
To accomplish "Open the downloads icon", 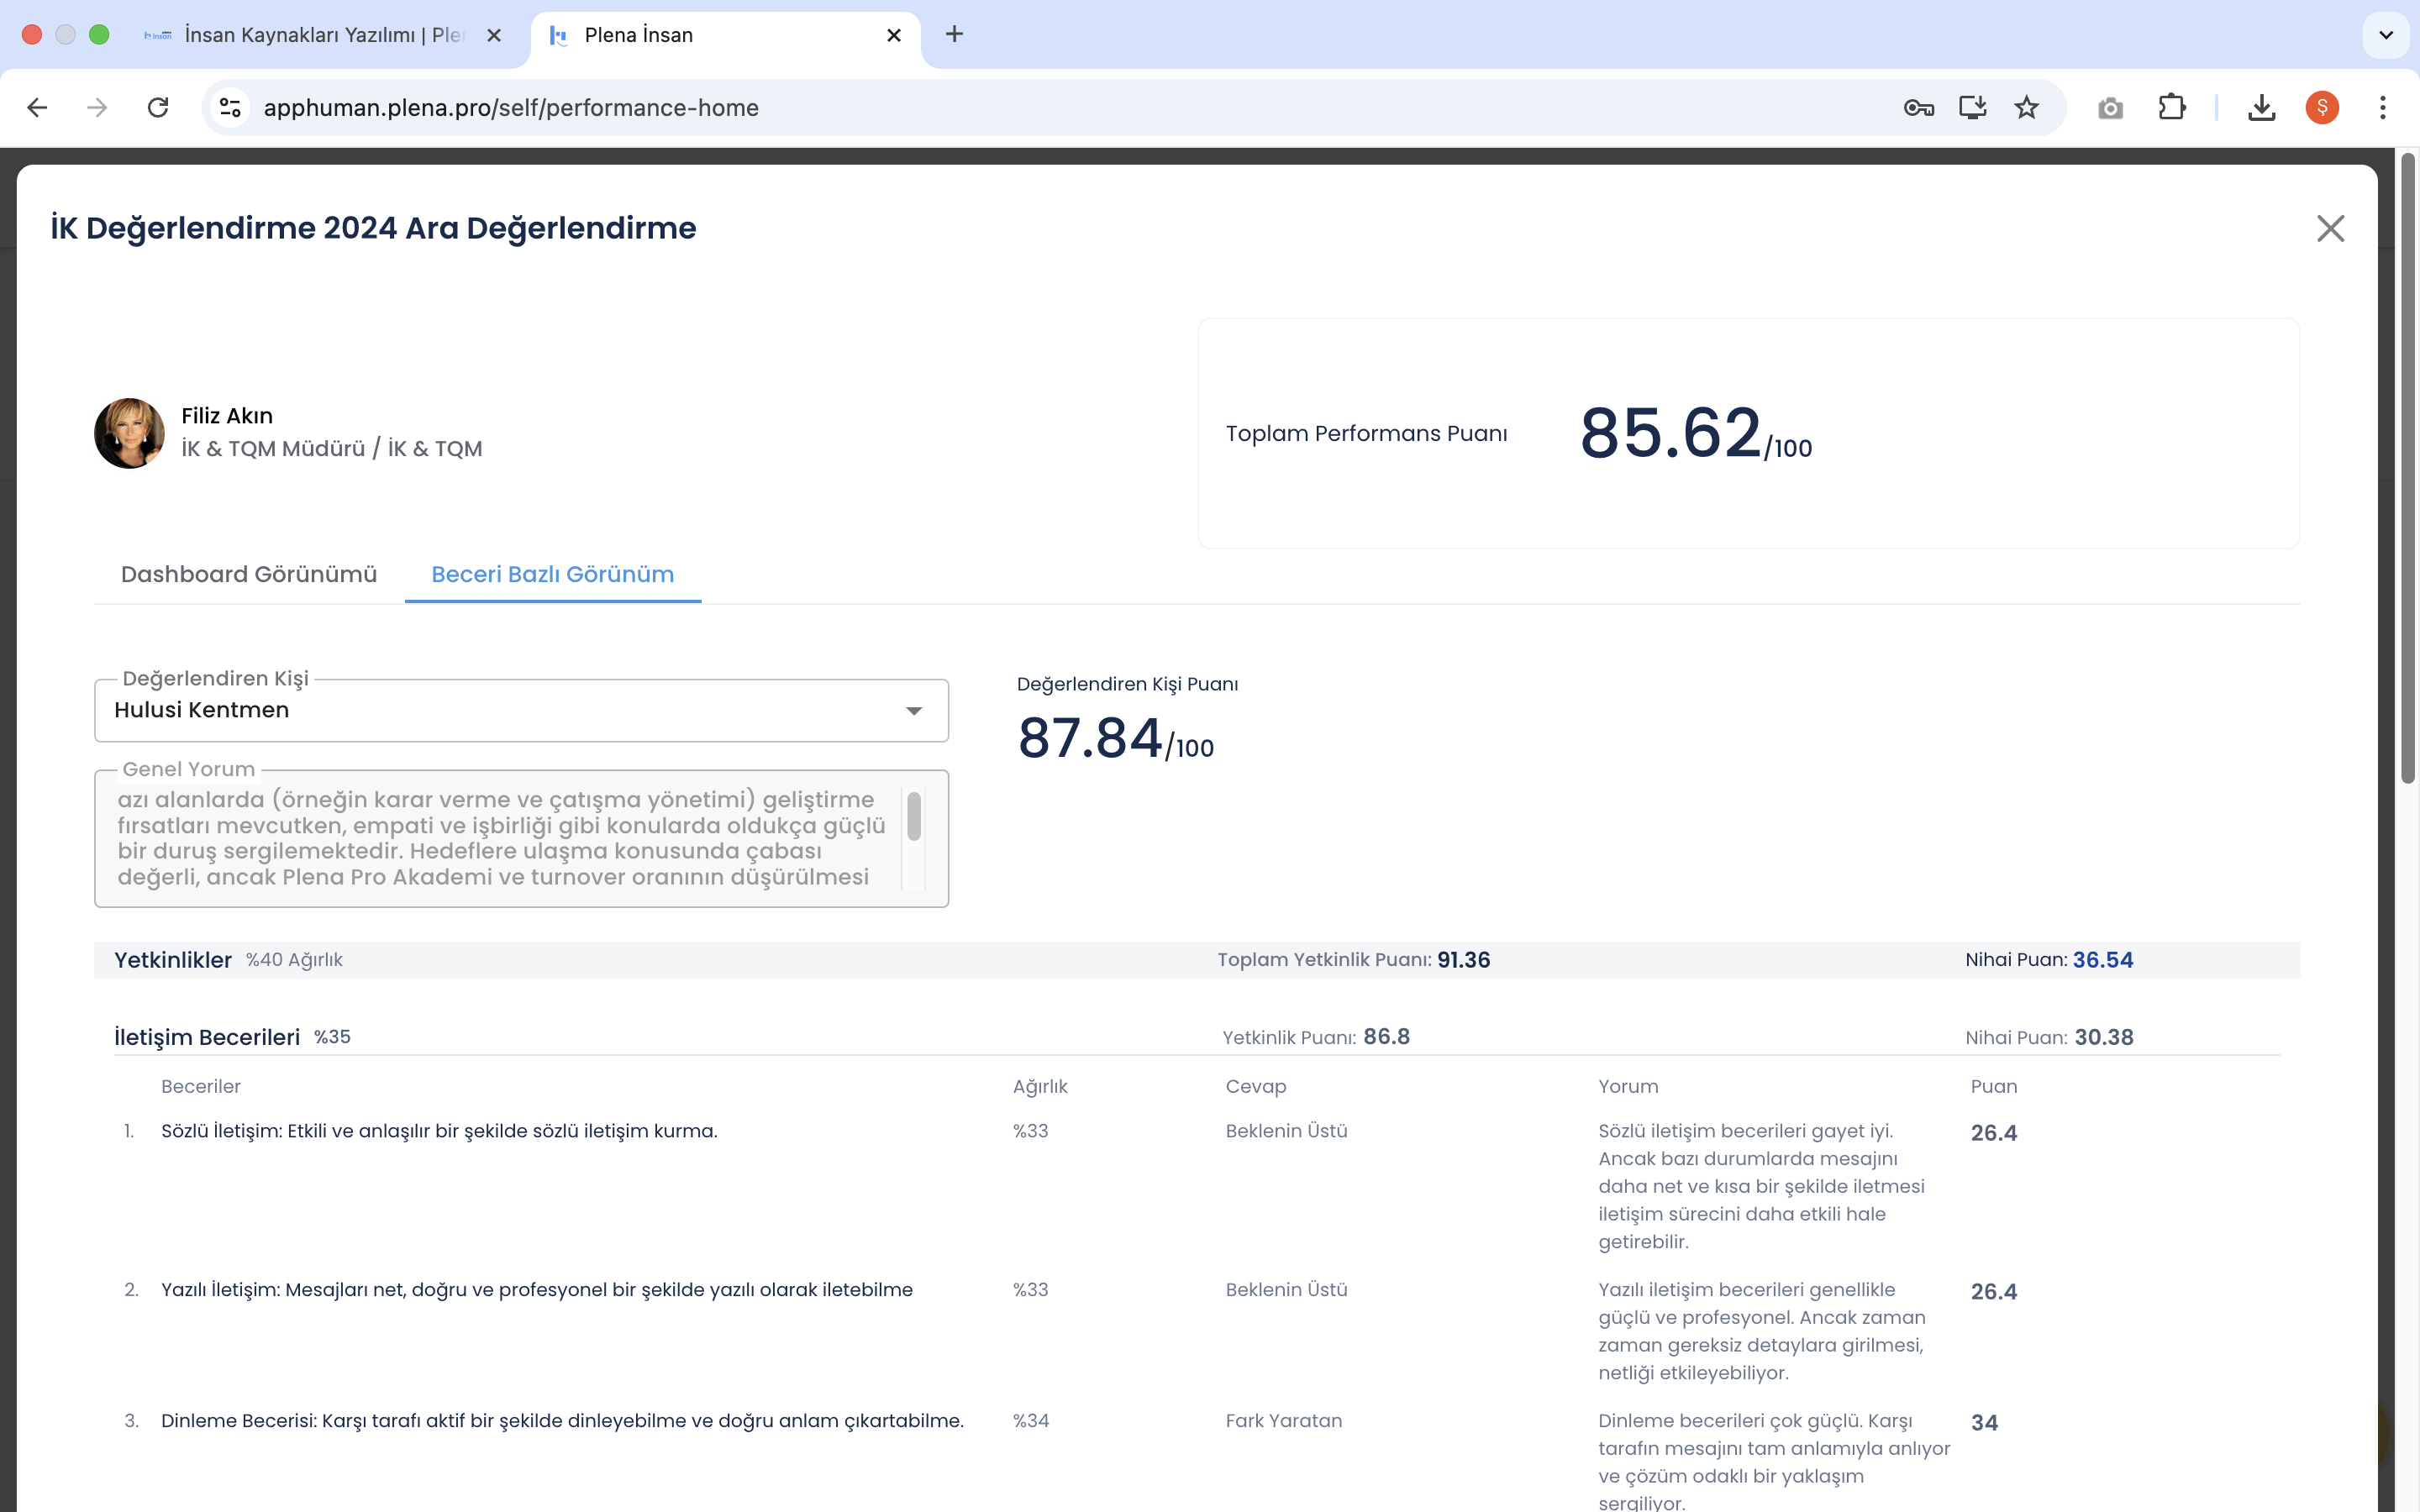I will (2261, 108).
